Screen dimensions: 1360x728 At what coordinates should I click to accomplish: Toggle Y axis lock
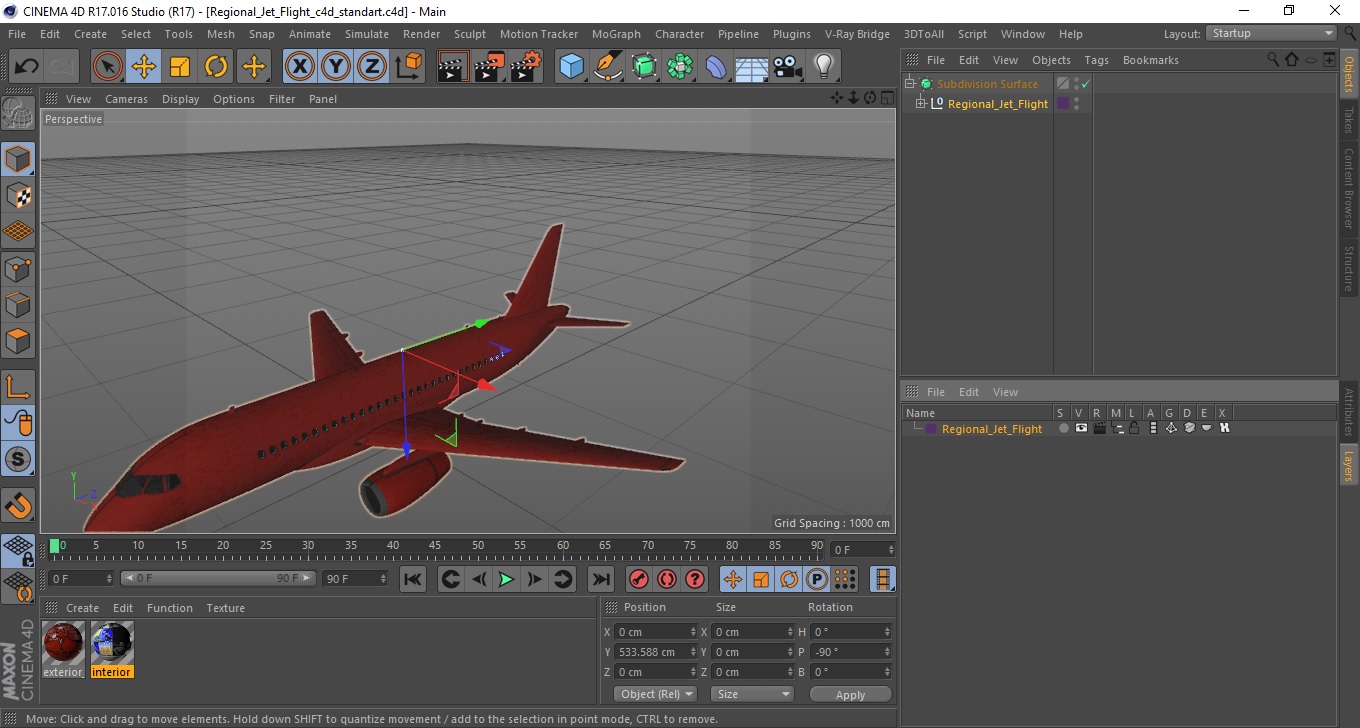tap(336, 67)
